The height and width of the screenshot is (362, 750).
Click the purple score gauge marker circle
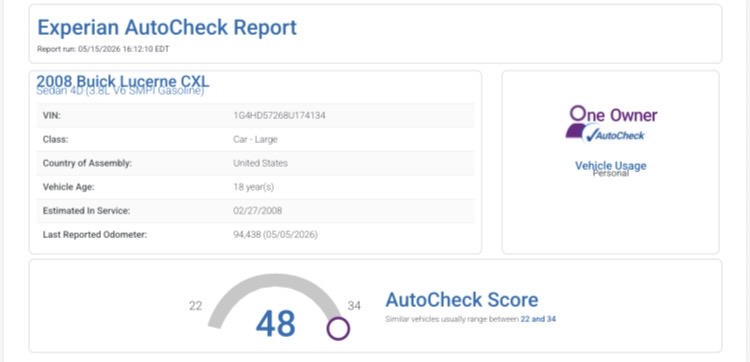[338, 329]
